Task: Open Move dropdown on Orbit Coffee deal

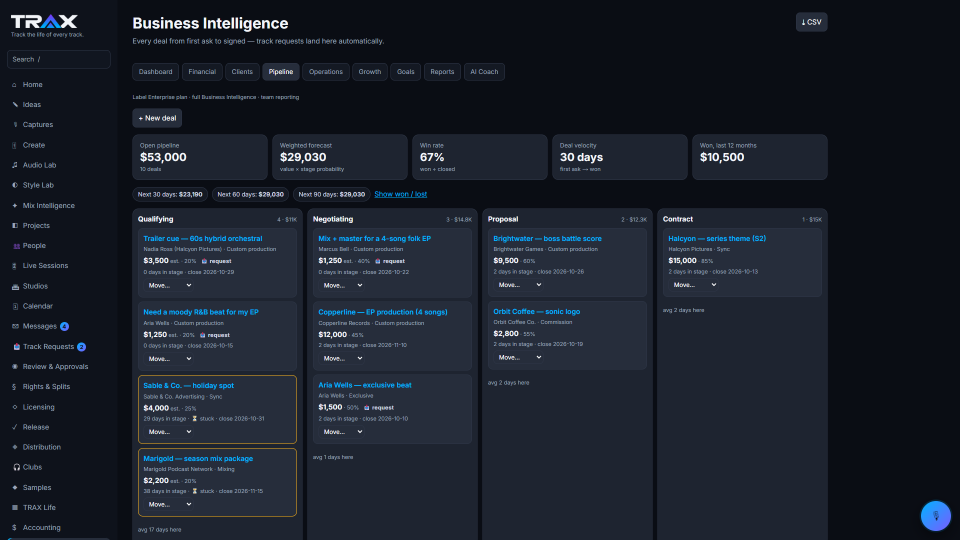Action: pos(519,358)
